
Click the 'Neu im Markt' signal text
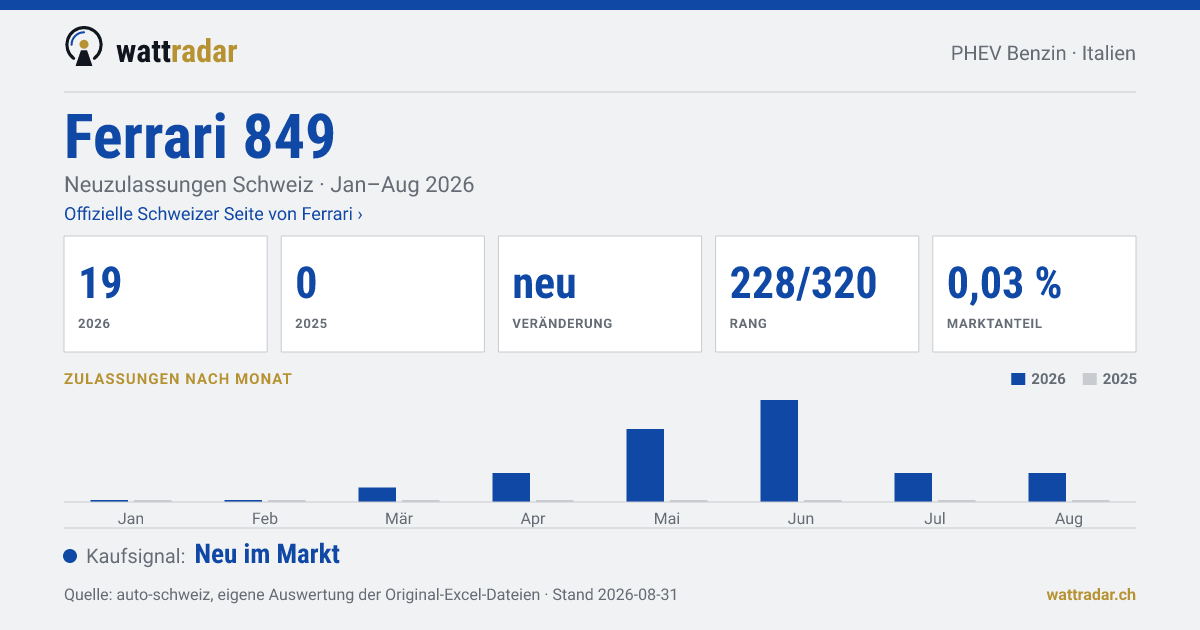click(267, 554)
